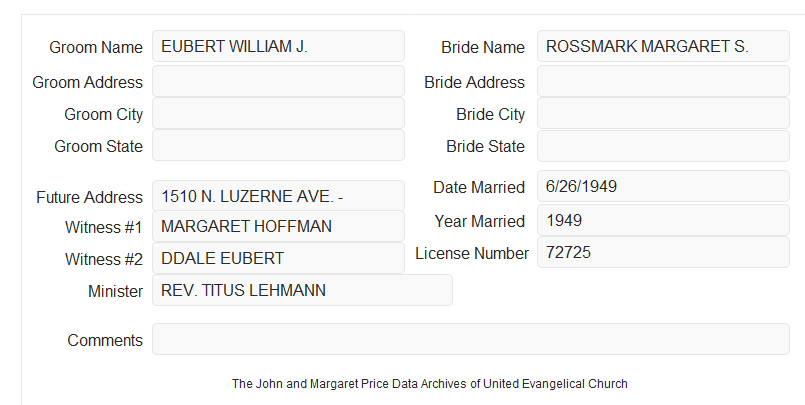Click the empty Bride Address field

pyautogui.click(x=663, y=81)
